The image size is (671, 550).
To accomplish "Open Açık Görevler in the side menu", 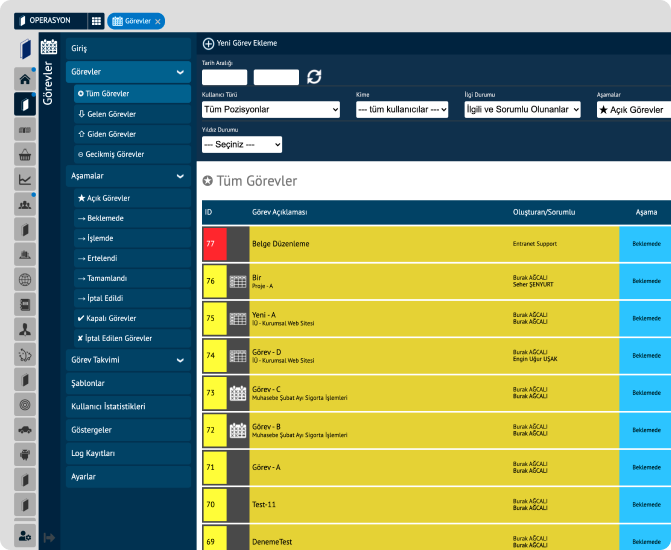I will (132, 198).
